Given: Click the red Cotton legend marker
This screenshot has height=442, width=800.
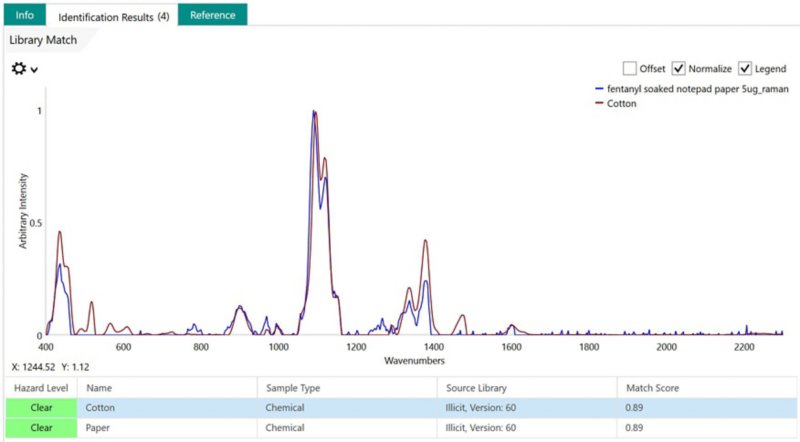Looking at the screenshot, I should 599,103.
